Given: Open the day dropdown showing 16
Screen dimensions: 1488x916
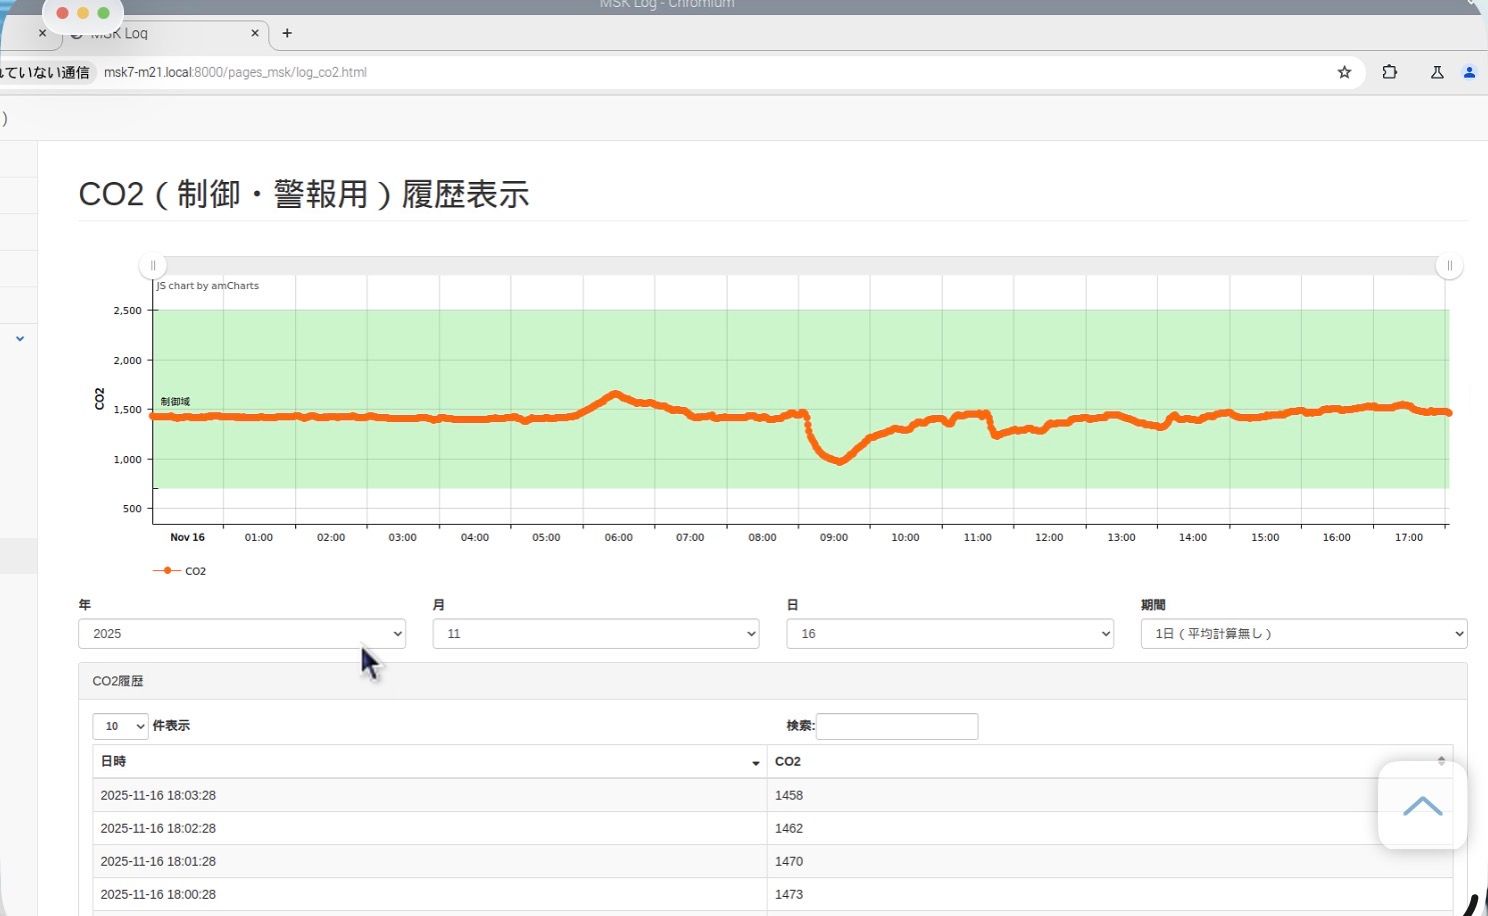Looking at the screenshot, I should point(950,634).
